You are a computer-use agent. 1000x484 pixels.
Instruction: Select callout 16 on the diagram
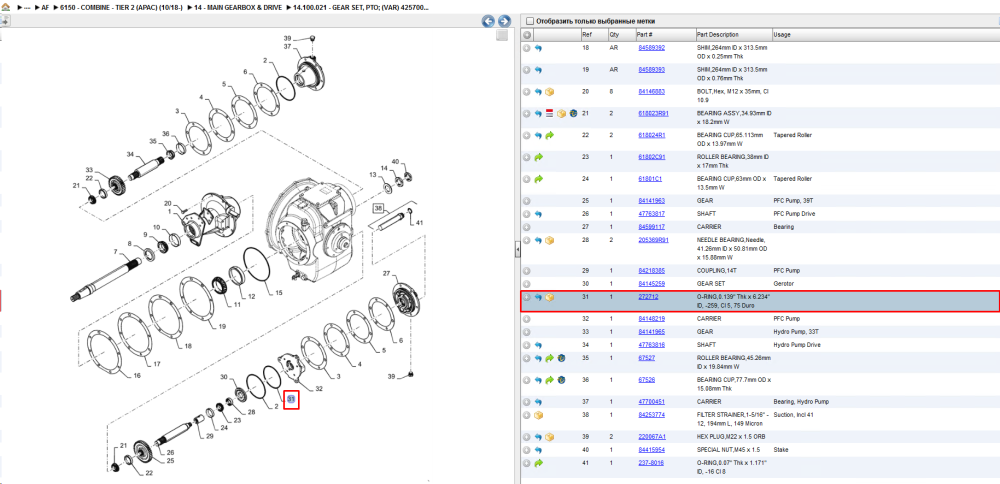[x=136, y=376]
